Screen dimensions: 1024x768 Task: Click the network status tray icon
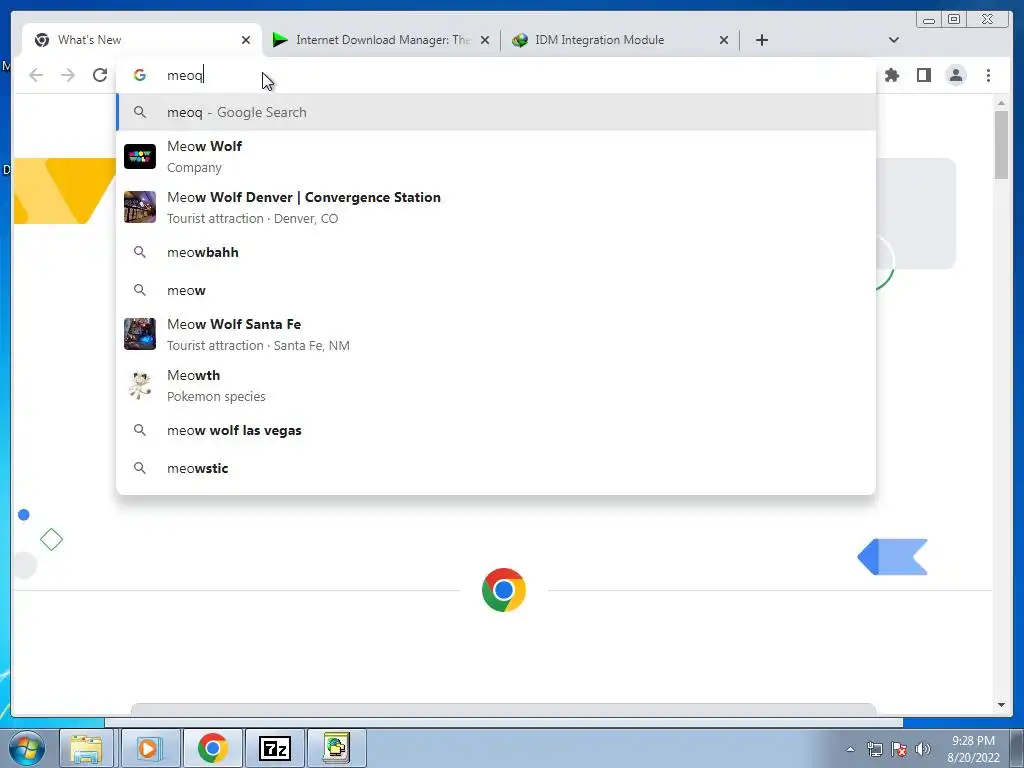pyautogui.click(x=874, y=749)
